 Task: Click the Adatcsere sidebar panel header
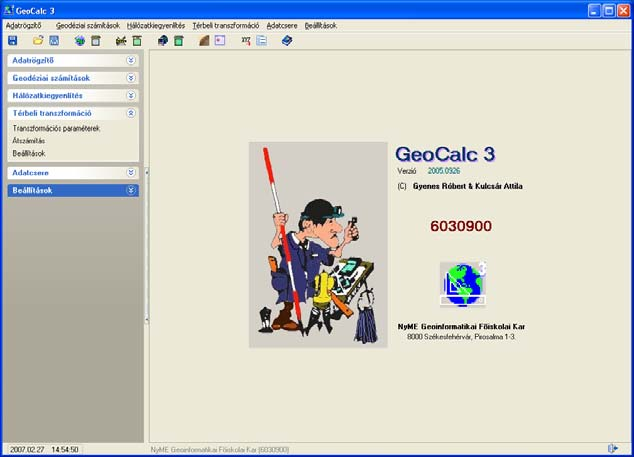[x=73, y=173]
